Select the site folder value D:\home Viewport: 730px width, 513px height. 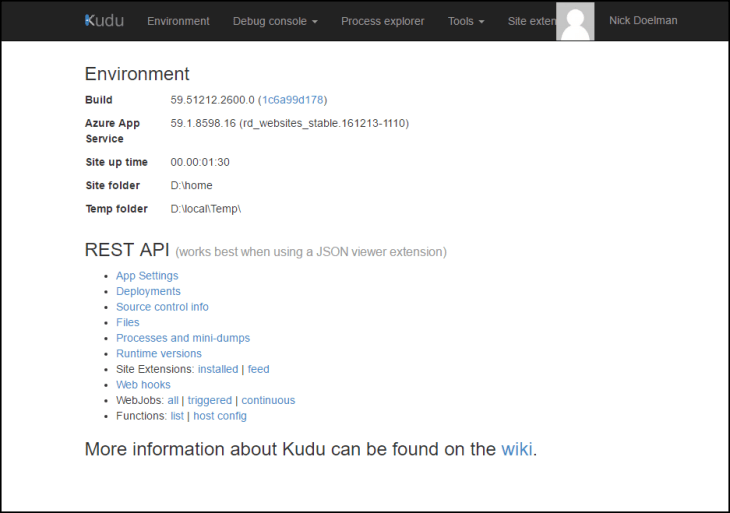coord(191,185)
